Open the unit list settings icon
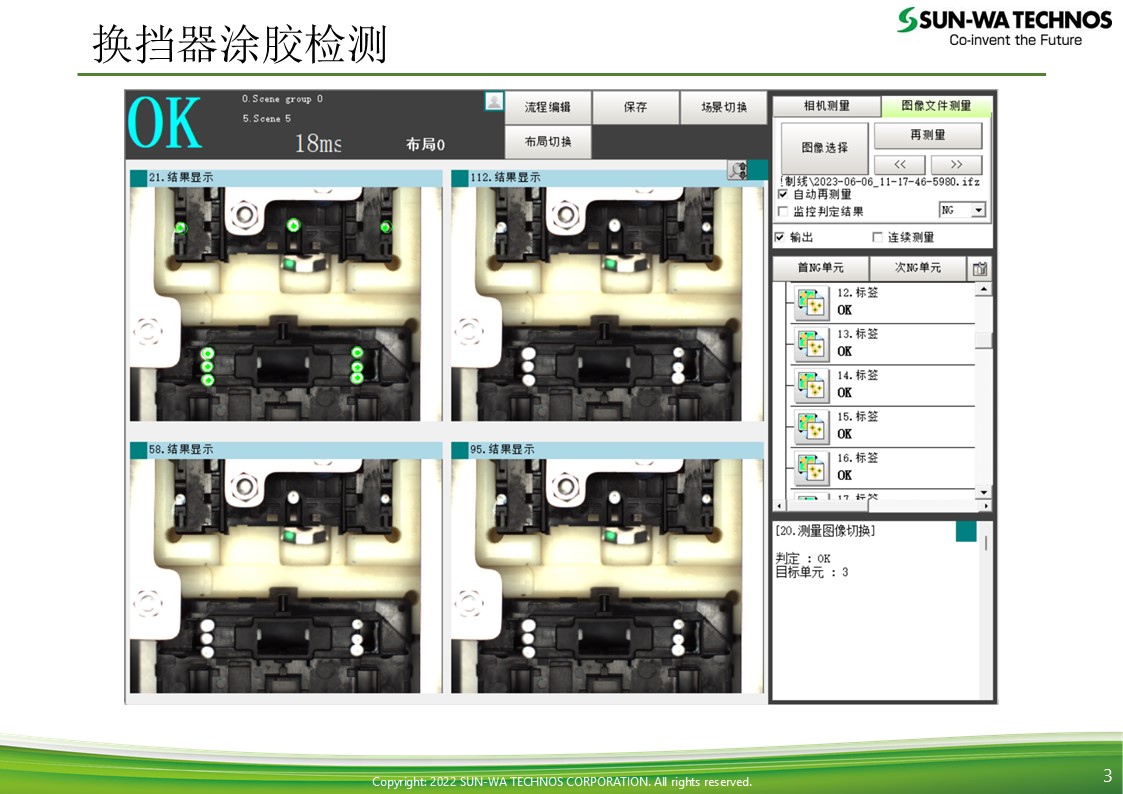 [980, 268]
